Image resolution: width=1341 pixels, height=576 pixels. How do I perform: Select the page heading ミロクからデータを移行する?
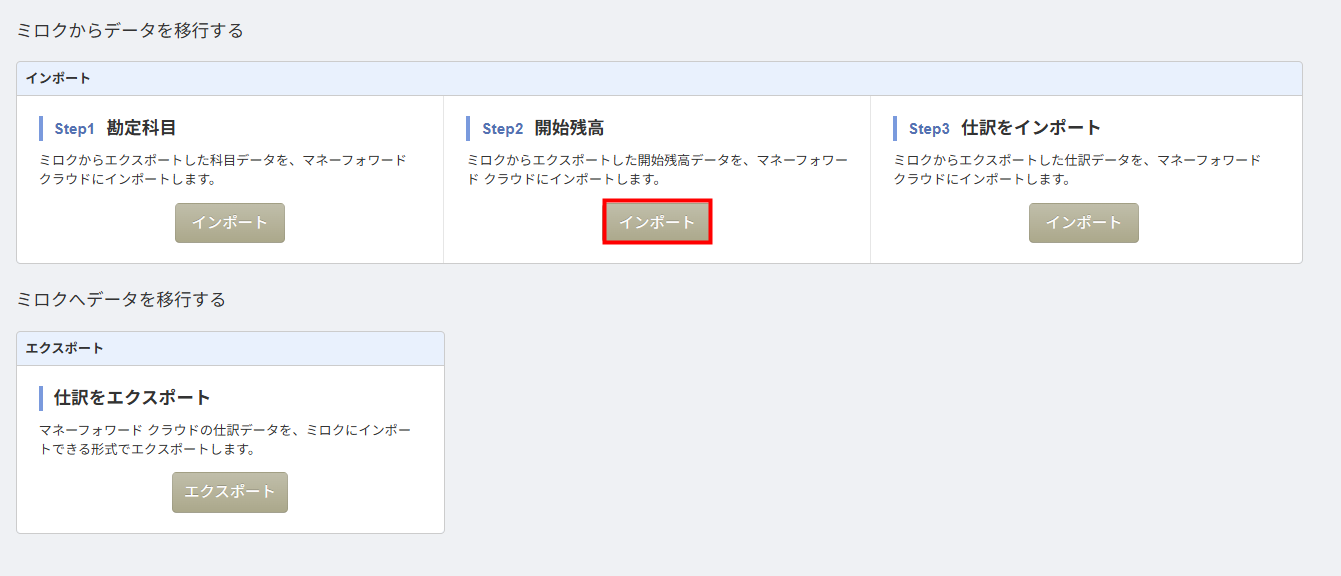[130, 30]
